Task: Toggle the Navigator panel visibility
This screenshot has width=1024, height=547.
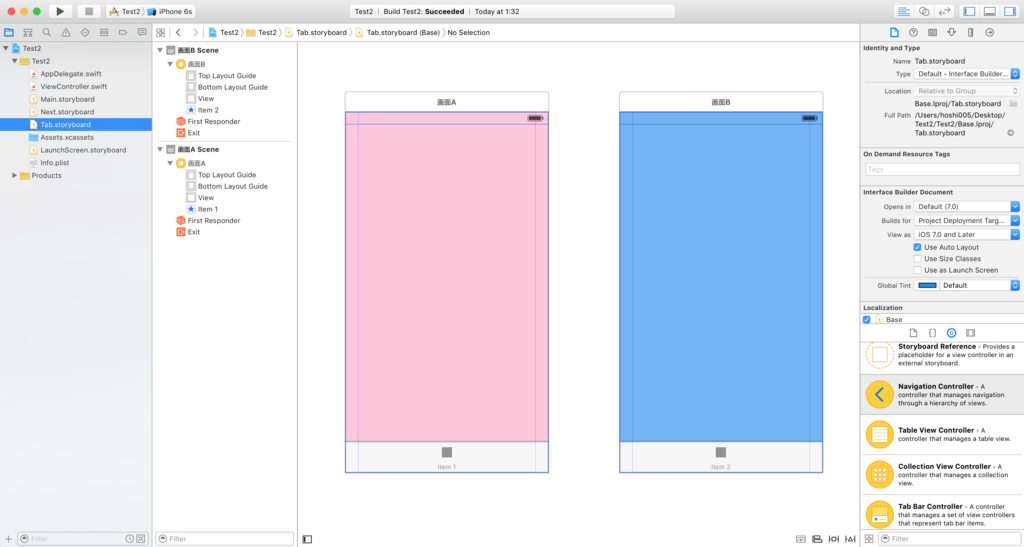Action: click(969, 11)
